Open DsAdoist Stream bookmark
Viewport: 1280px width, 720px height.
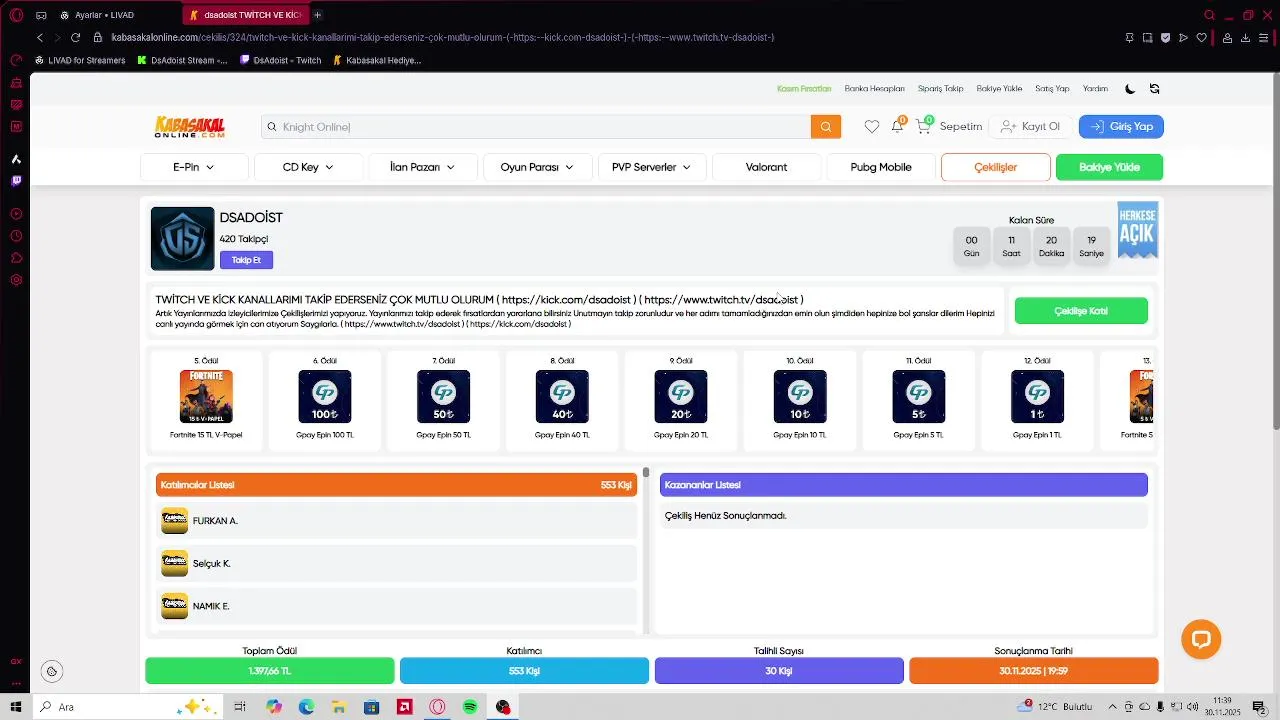coord(182,60)
